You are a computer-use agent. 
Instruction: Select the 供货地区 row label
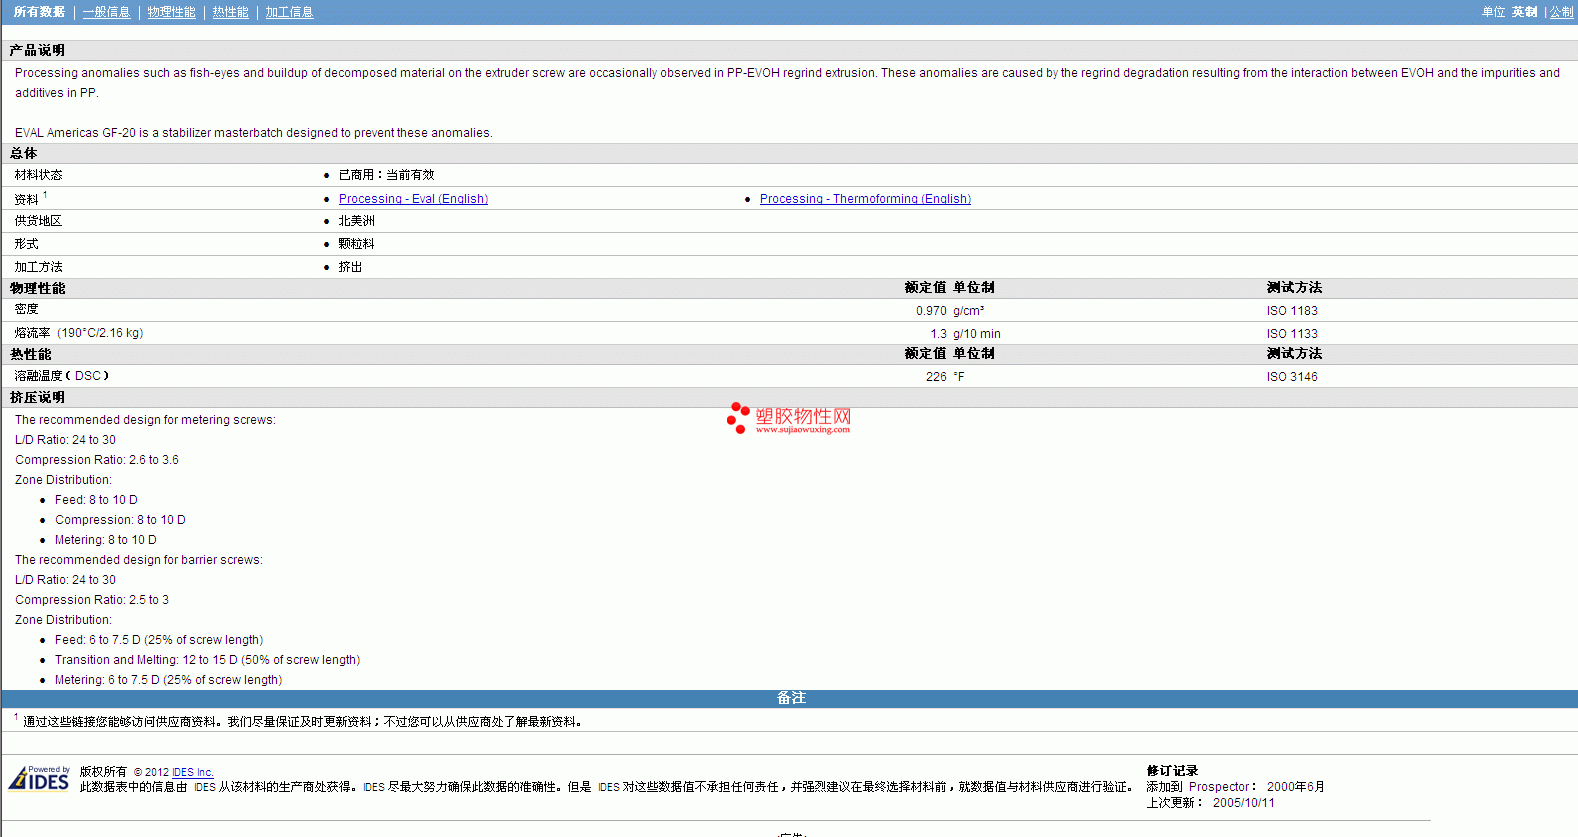pos(38,221)
